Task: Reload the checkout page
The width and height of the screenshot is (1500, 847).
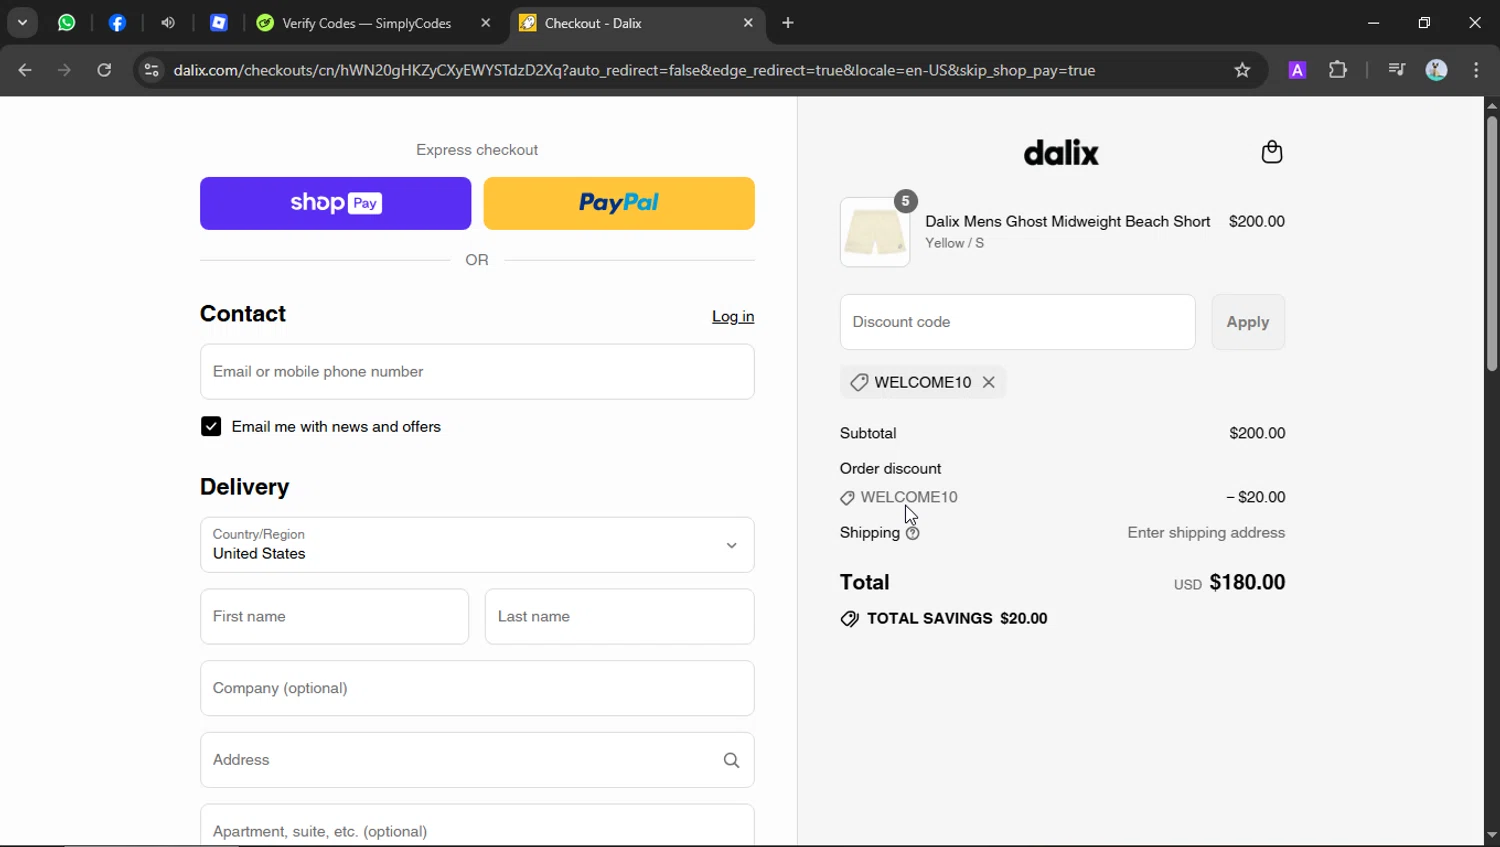Action: (104, 70)
